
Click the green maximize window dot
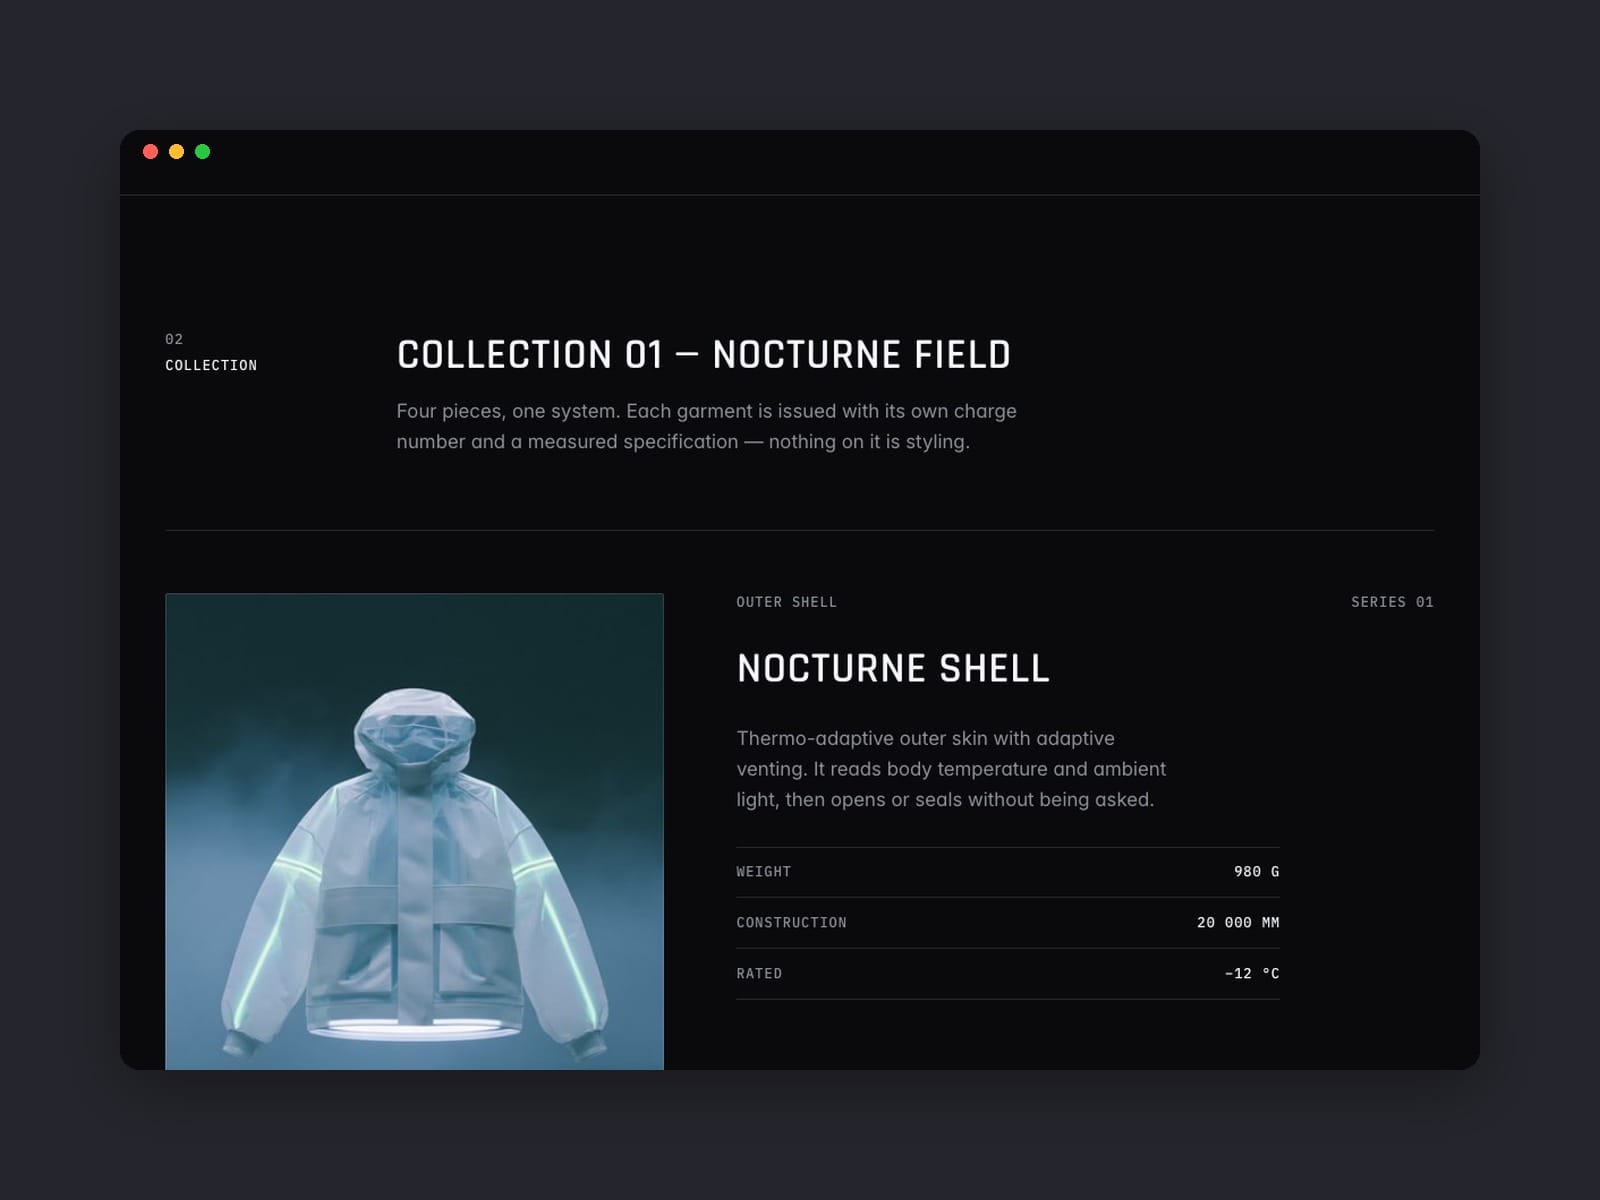tap(202, 152)
